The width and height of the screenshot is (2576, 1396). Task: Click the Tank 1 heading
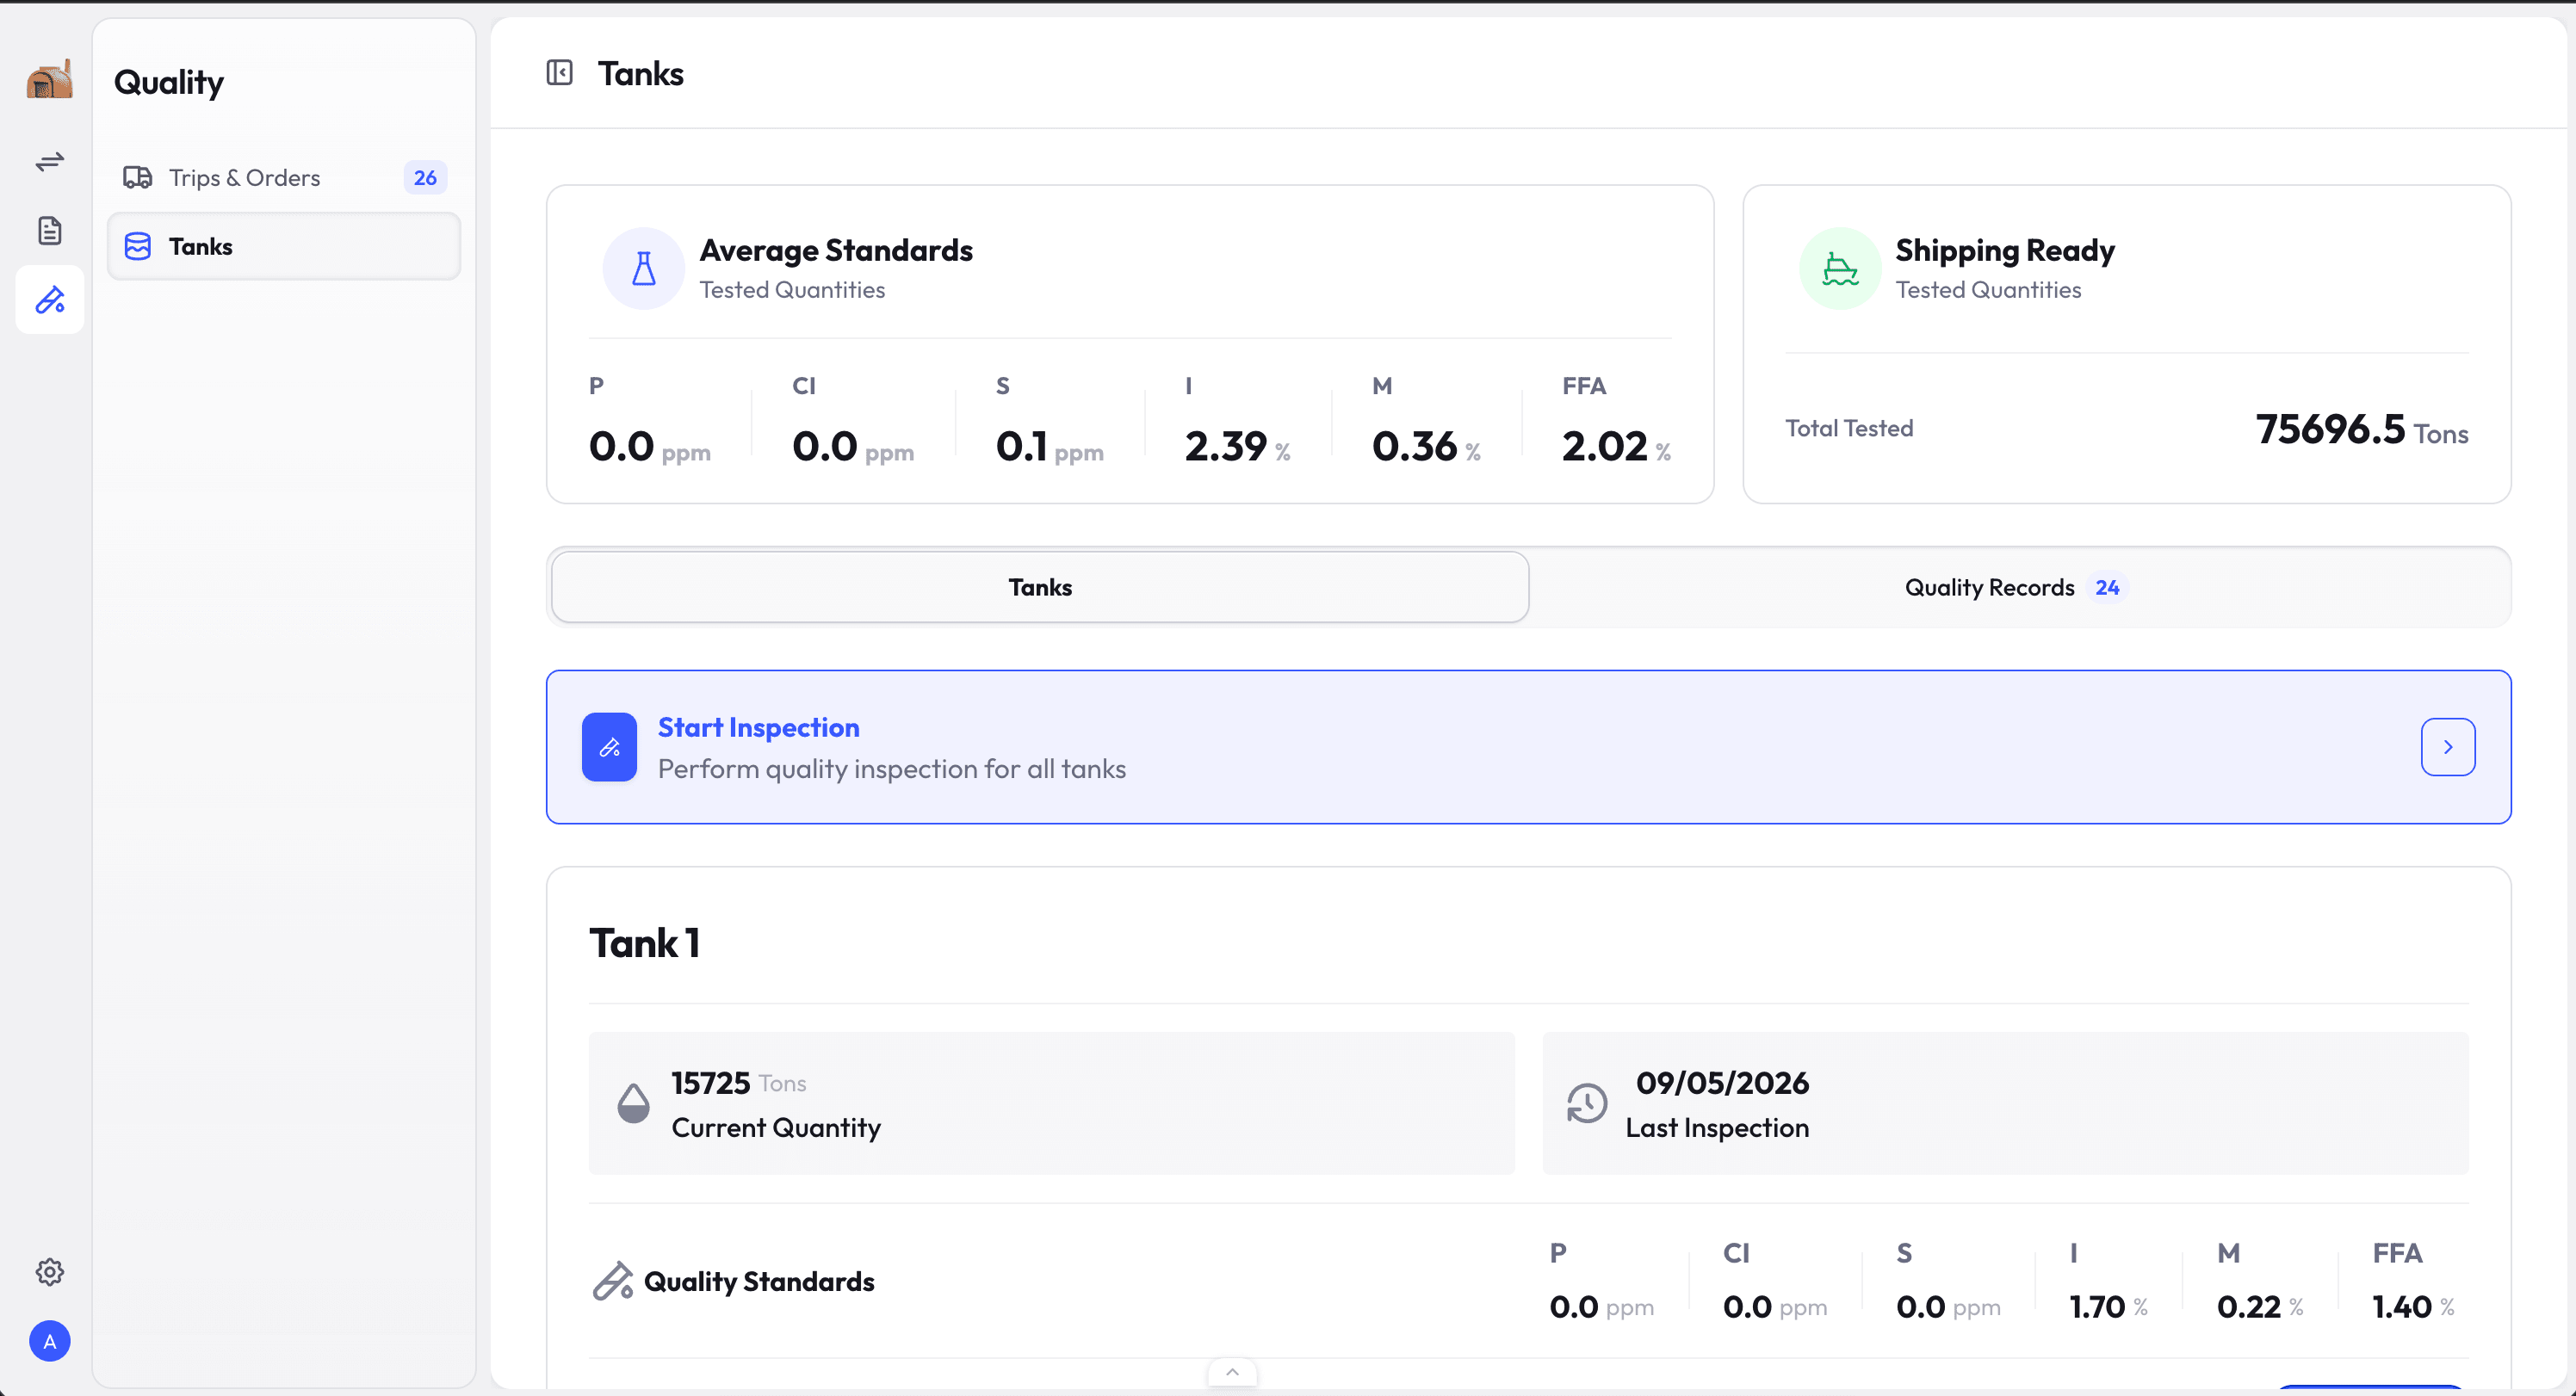tap(645, 943)
